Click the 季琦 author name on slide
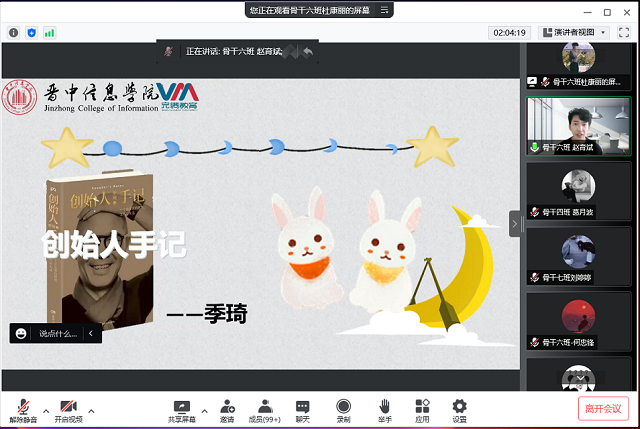The height and width of the screenshot is (429, 640). 226,314
